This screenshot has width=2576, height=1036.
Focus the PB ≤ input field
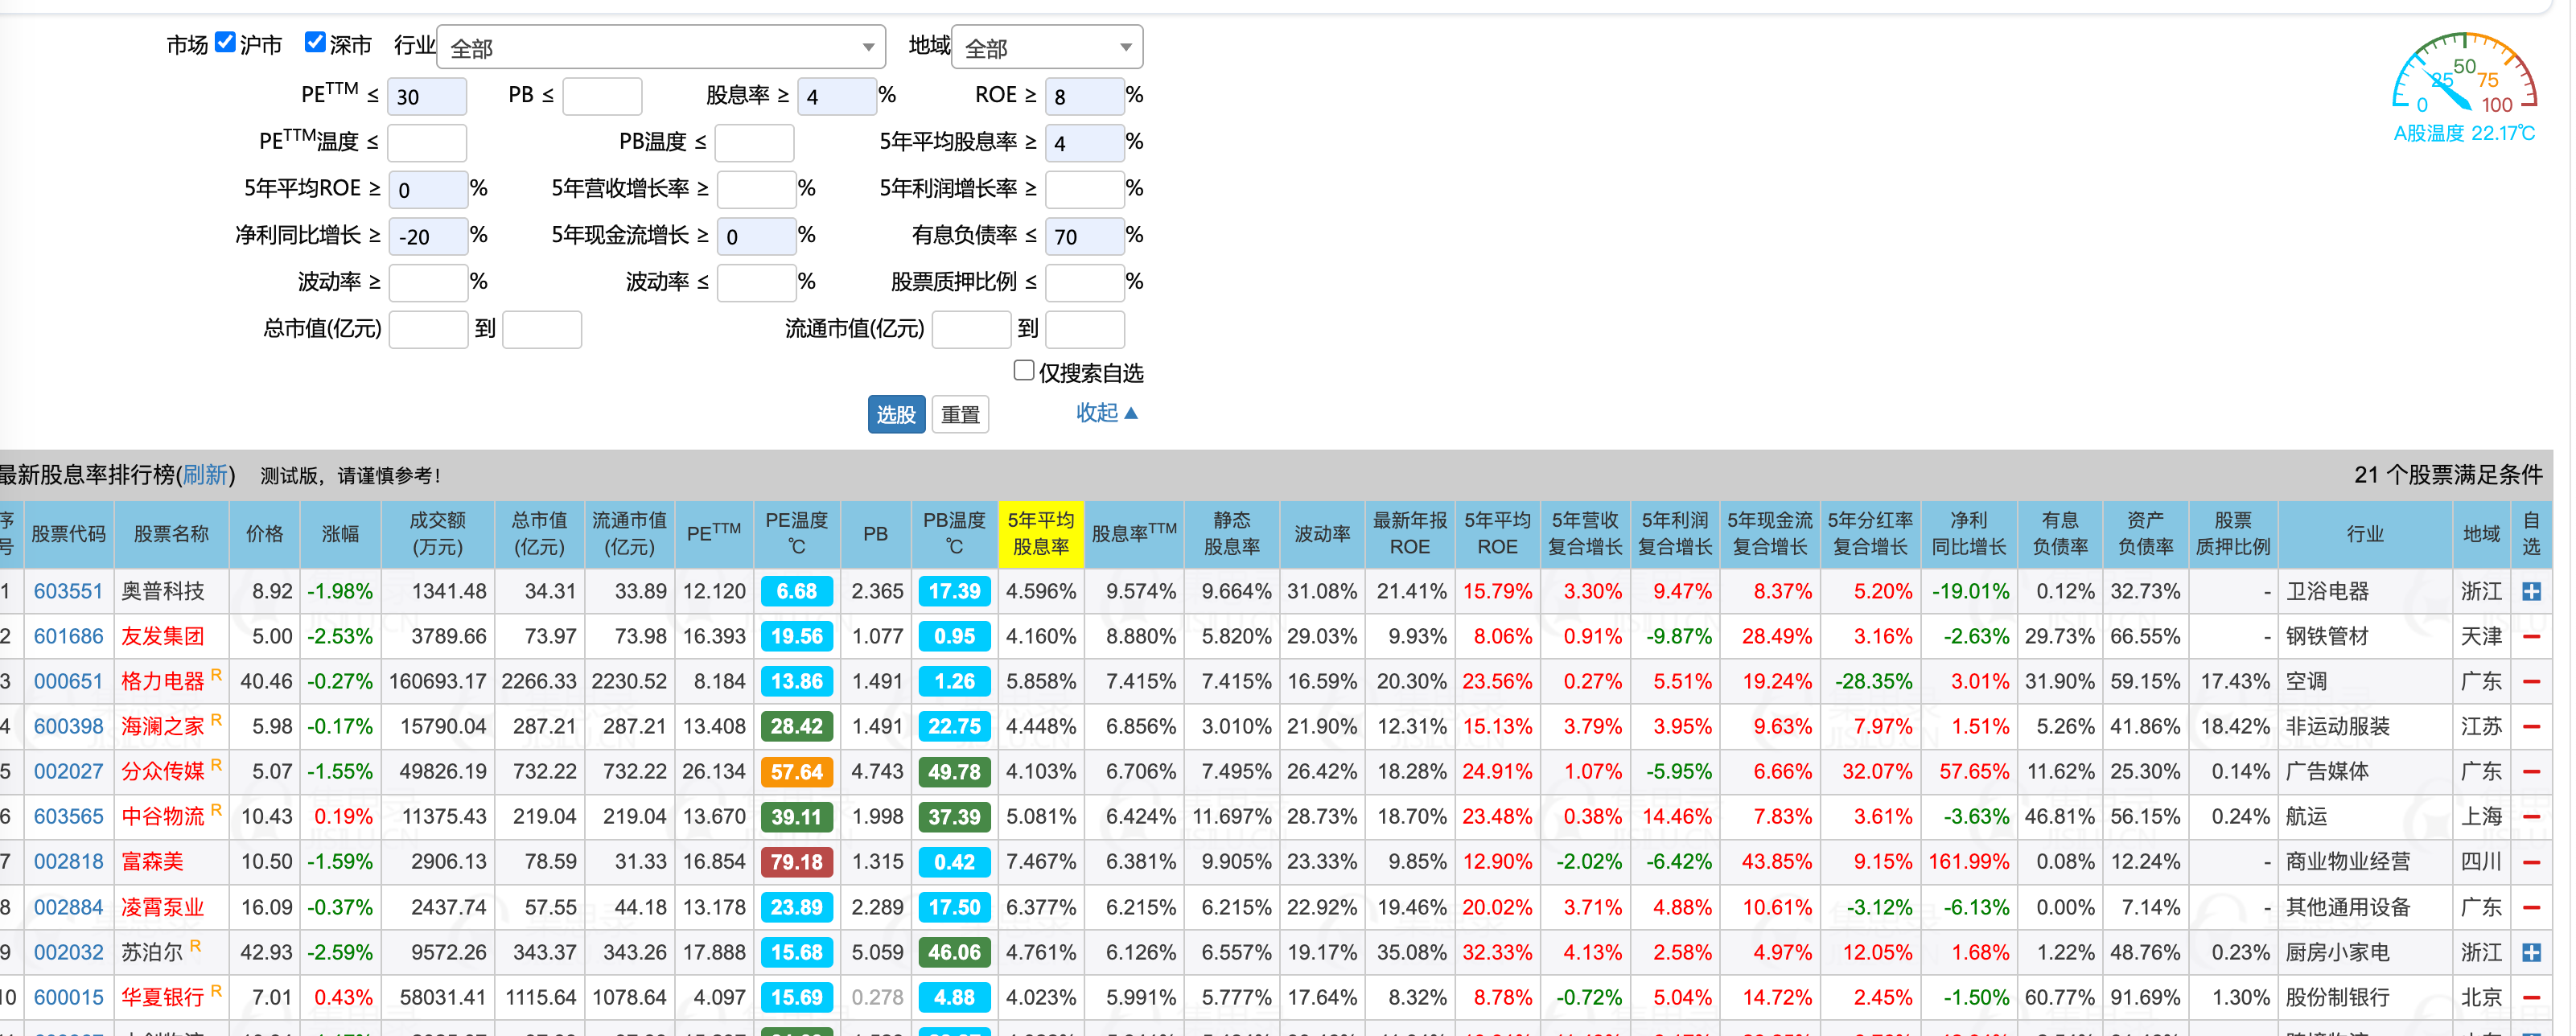[x=603, y=96]
